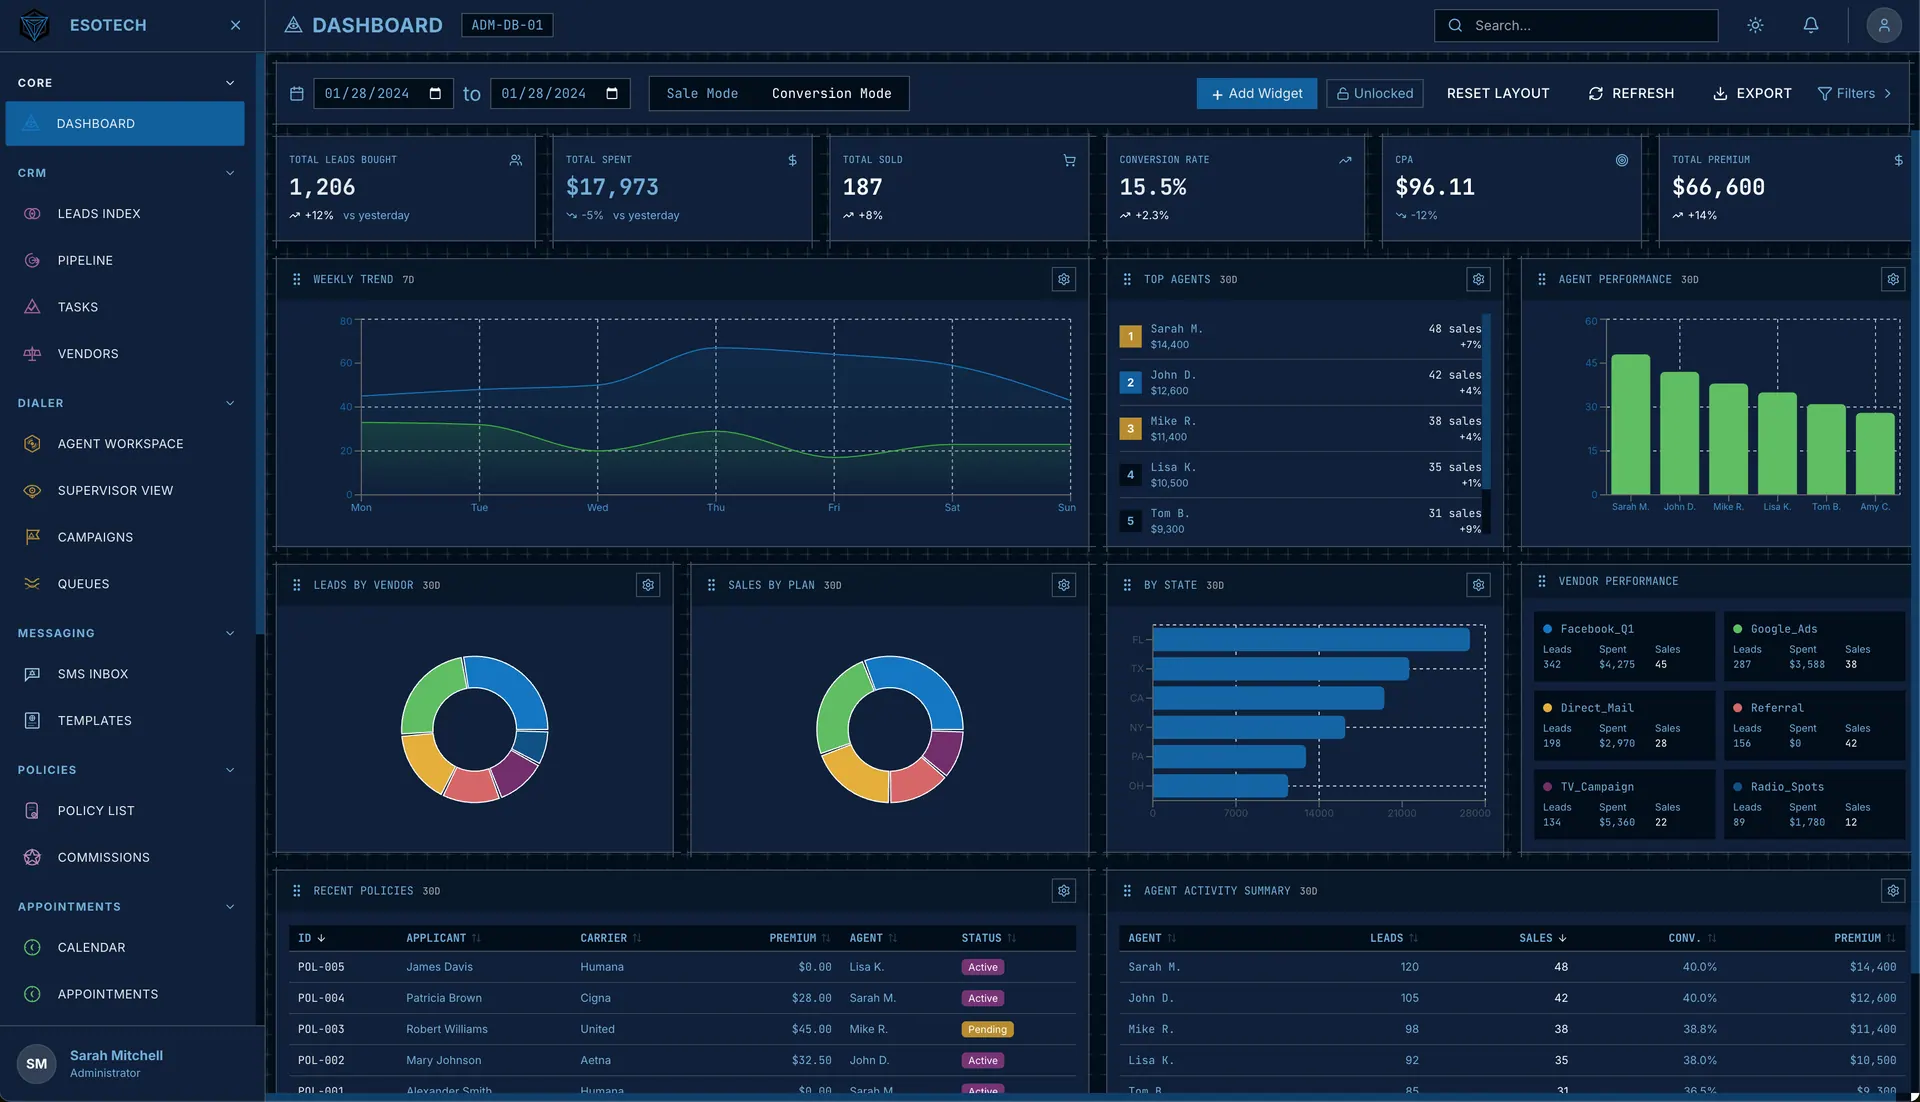This screenshot has height=1102, width=1920.
Task: Expand the Filters panel
Action: click(1854, 93)
